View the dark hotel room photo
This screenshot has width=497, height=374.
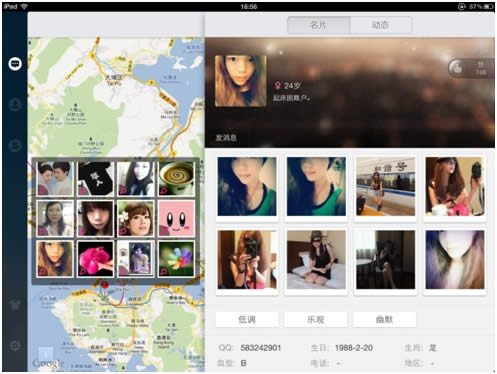(x=385, y=260)
